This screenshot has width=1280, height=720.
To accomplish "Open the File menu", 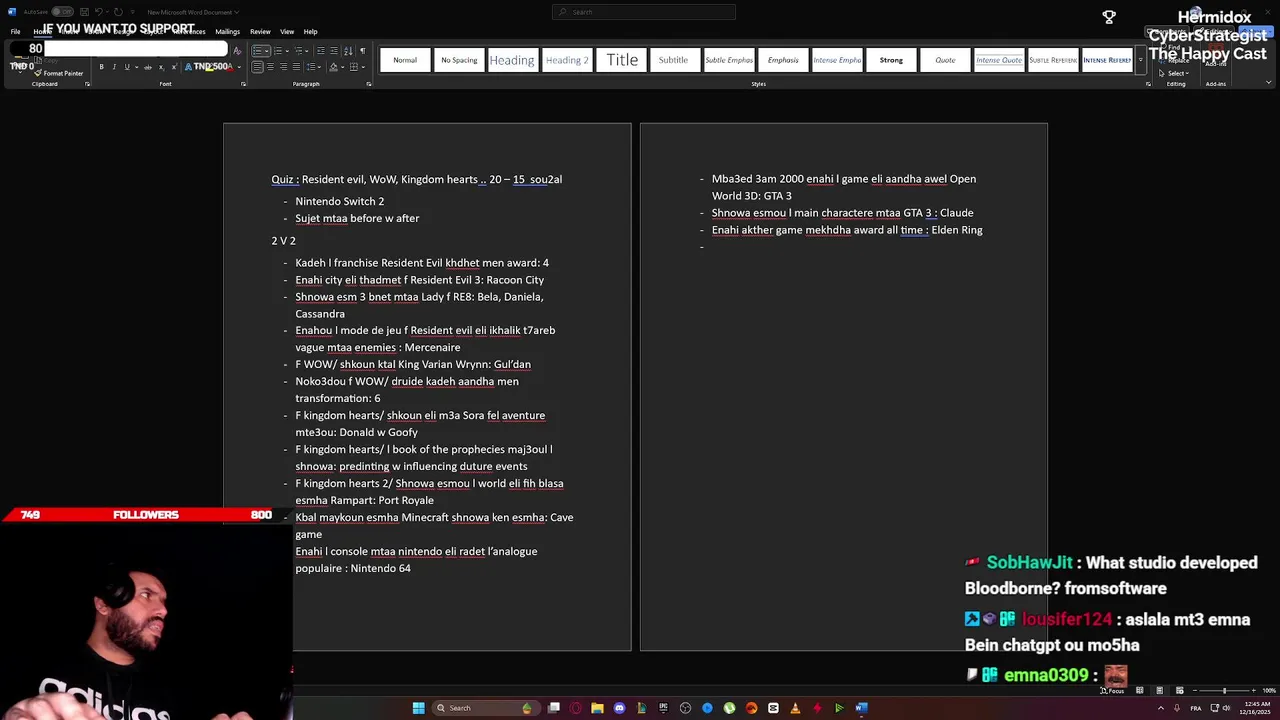I will coord(15,32).
